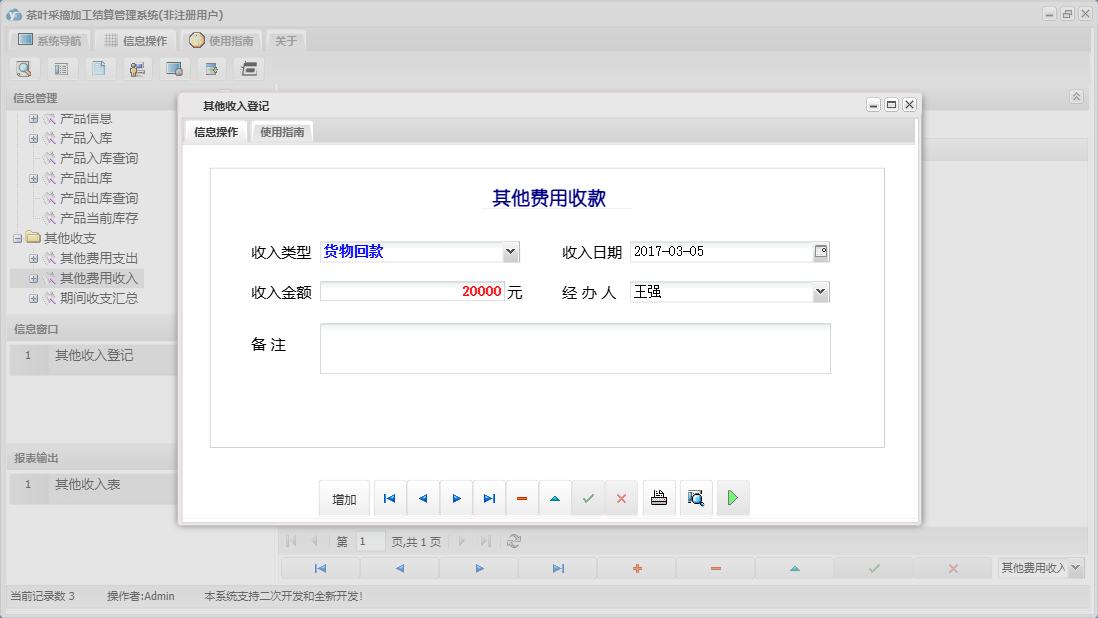Viewport: 1098px width, 618px height.
Task: Open print preview in the dialog toolbar
Action: (696, 497)
